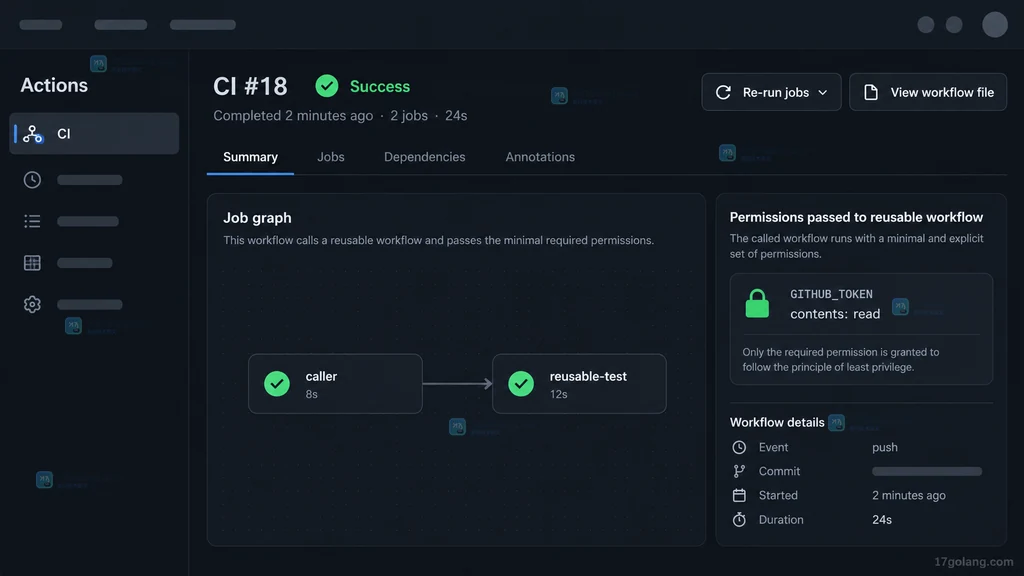Click the '2 minutes ago' started value
Viewport: 1024px width, 576px height.
click(x=908, y=495)
